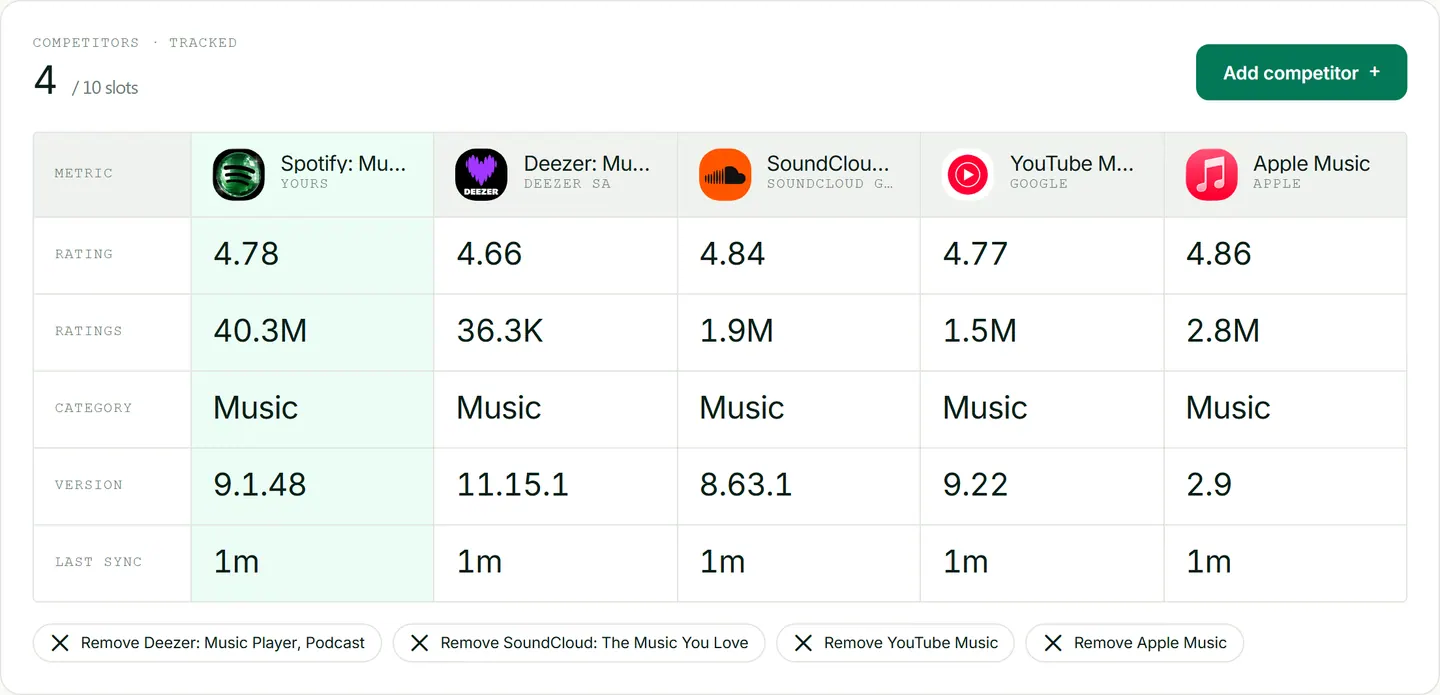Click ratings count 36.3K
The width and height of the screenshot is (1440, 695).
click(500, 331)
